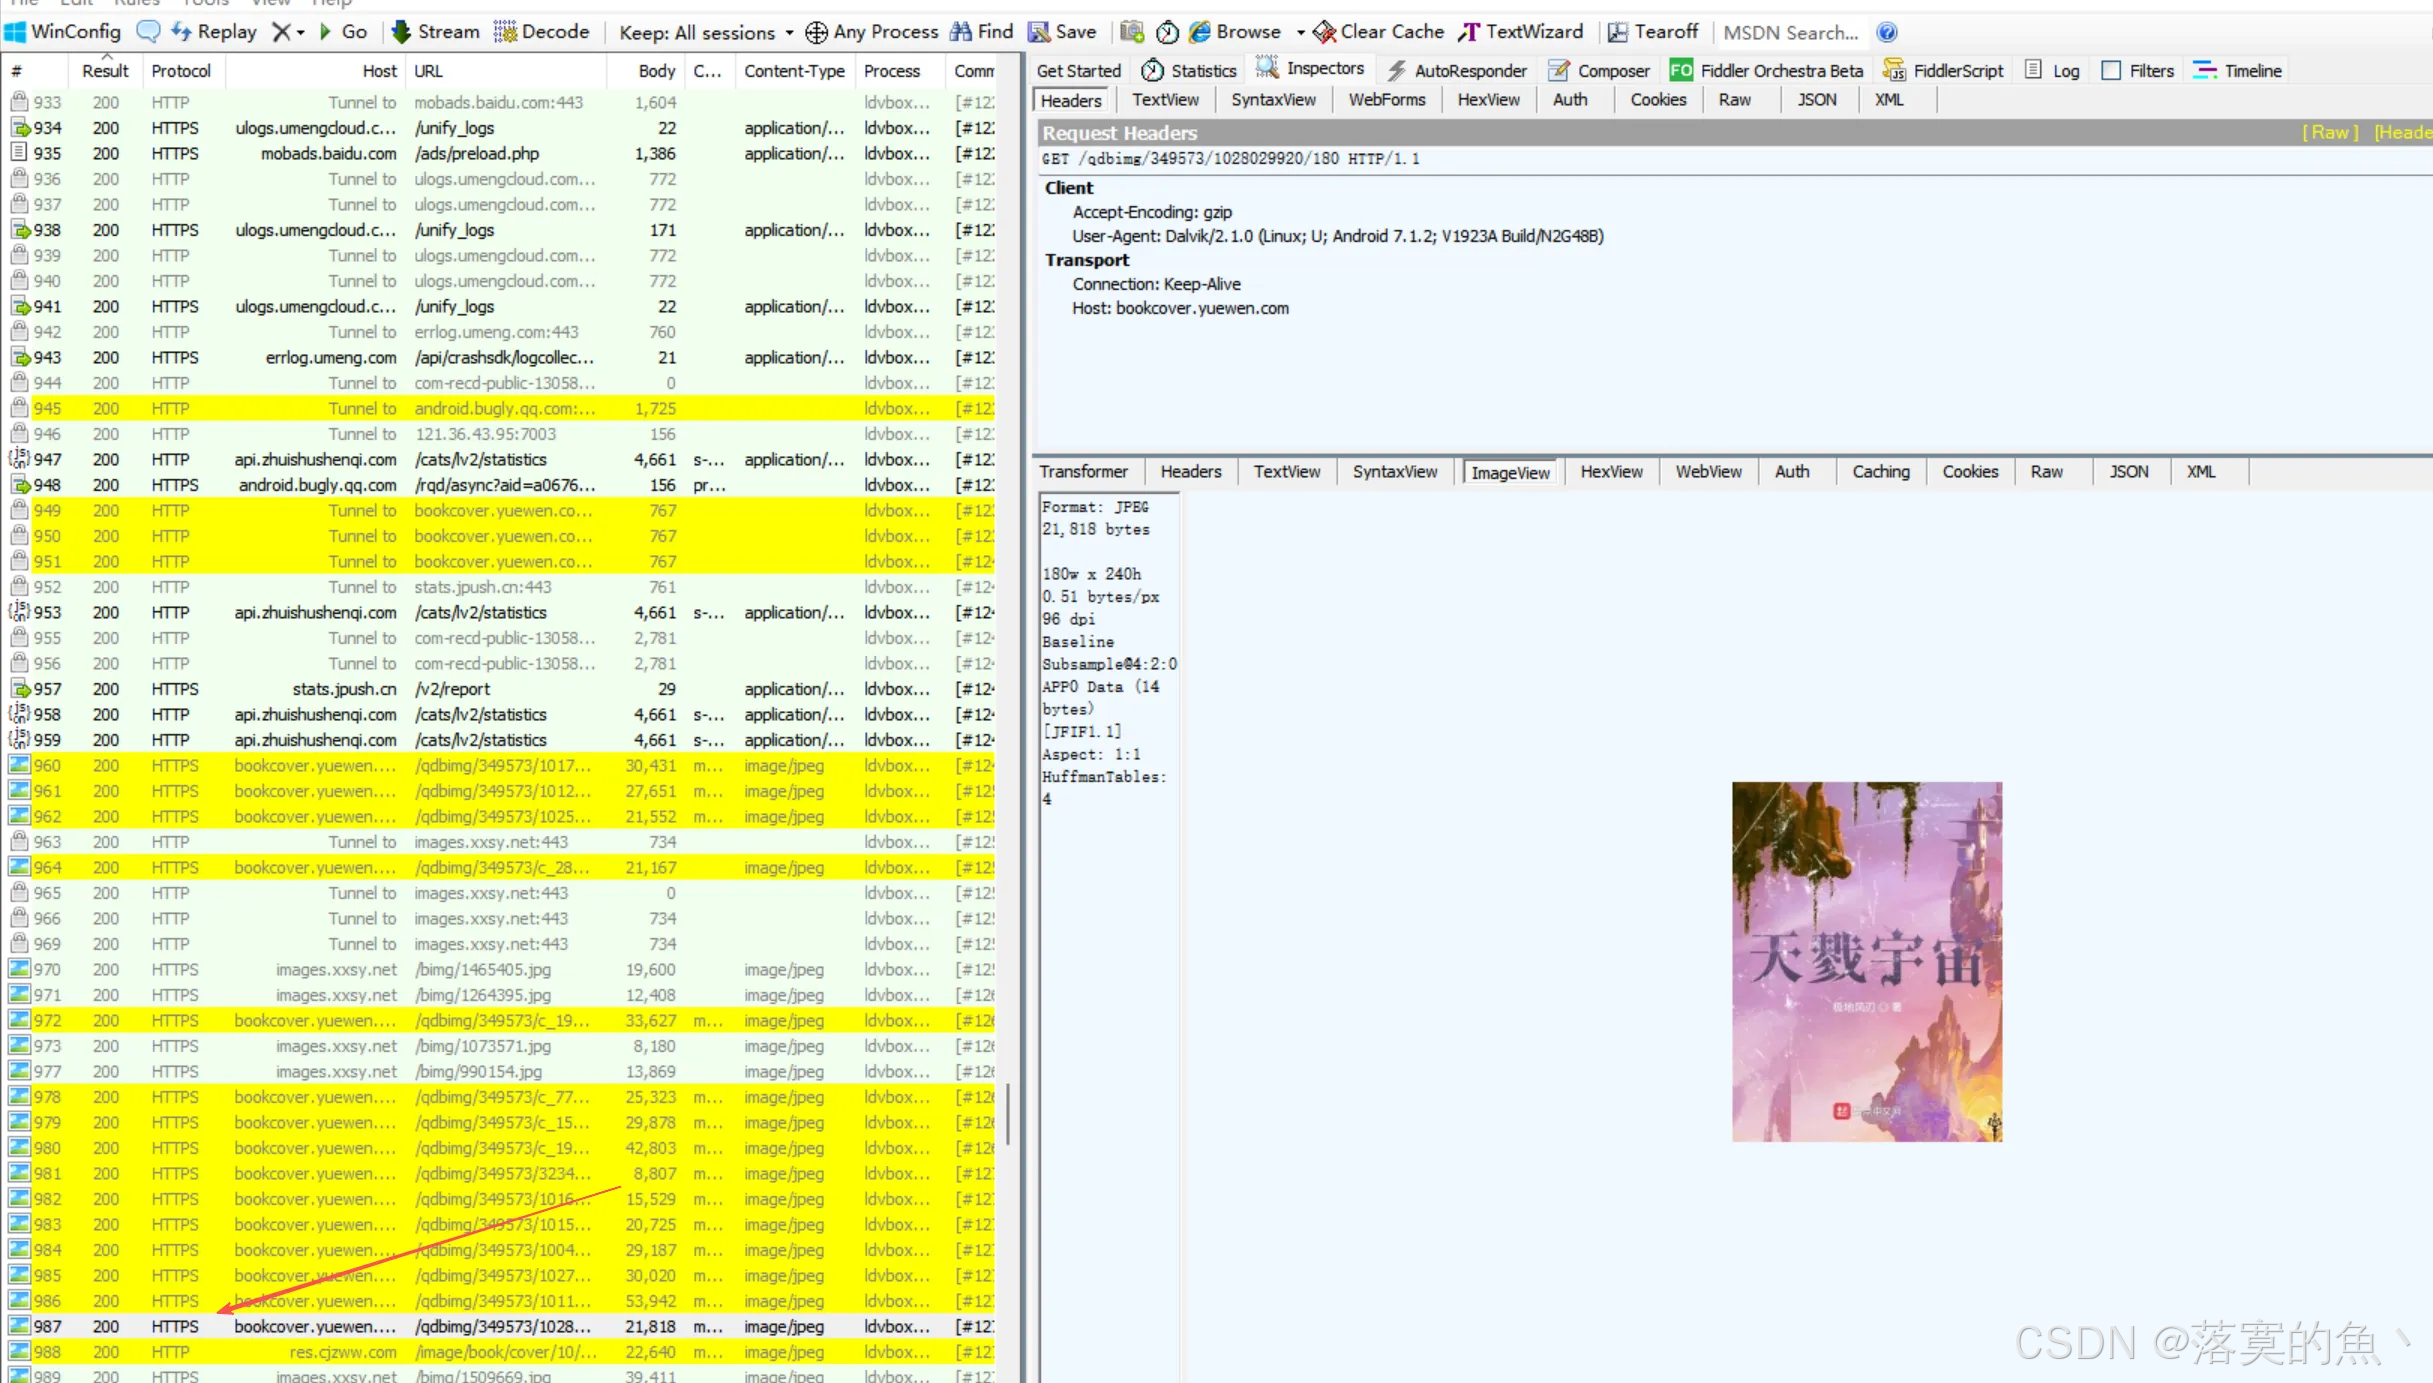The width and height of the screenshot is (2433, 1383).
Task: Click the Tearoff button
Action: tap(1652, 32)
